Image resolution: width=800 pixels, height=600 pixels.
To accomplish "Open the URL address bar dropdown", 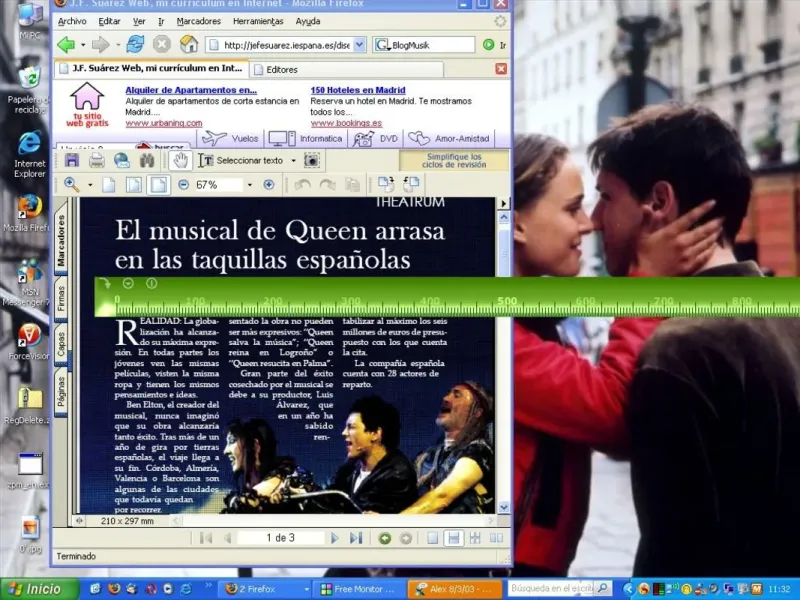I will pyautogui.click(x=359, y=45).
